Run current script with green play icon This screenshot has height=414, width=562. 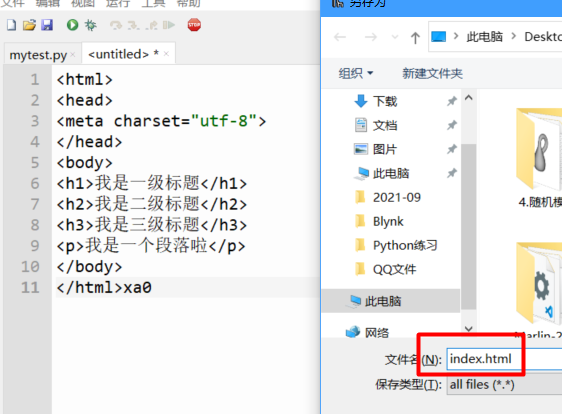(x=72, y=25)
